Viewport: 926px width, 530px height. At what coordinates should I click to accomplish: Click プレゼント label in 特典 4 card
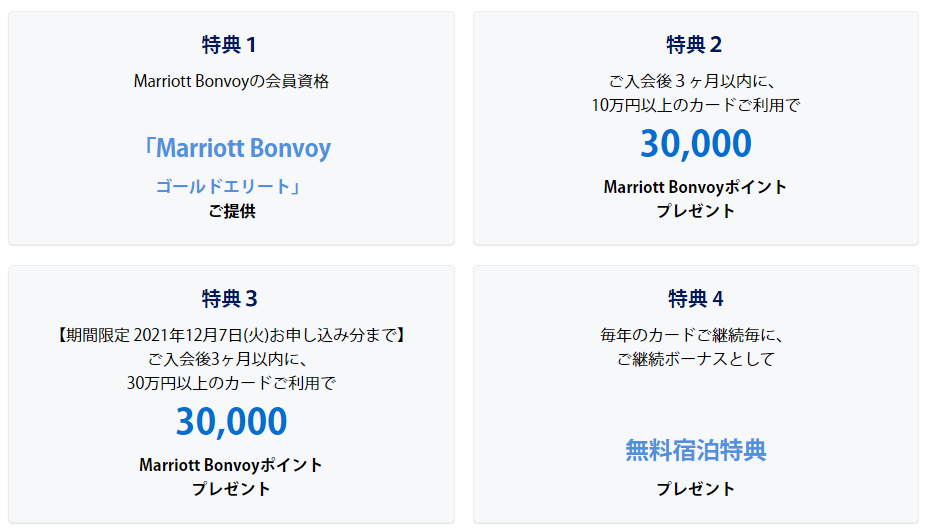[696, 489]
